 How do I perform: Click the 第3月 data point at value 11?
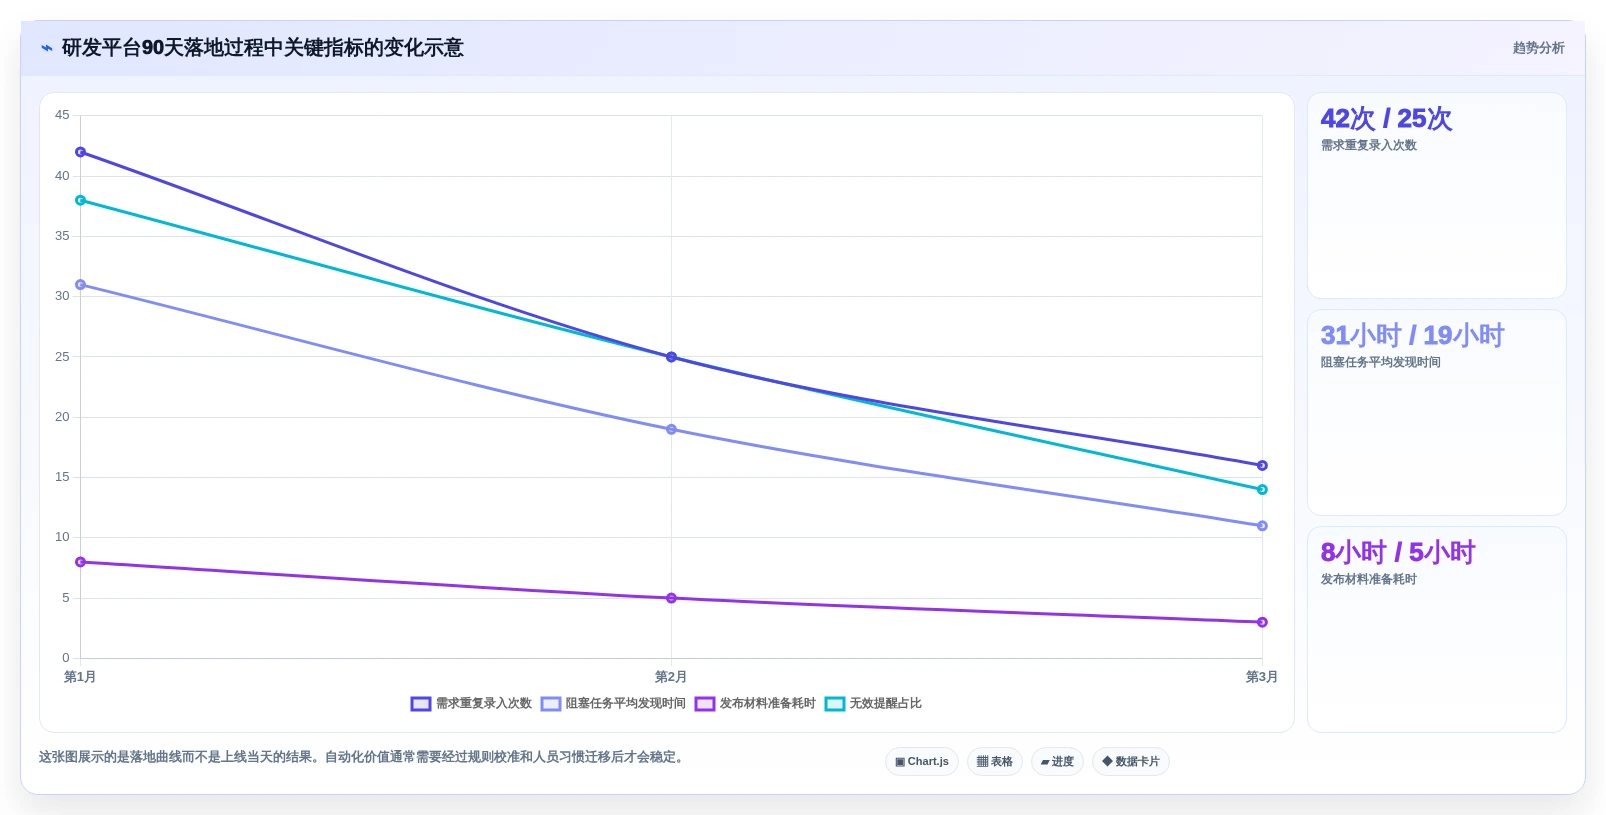(x=1262, y=526)
